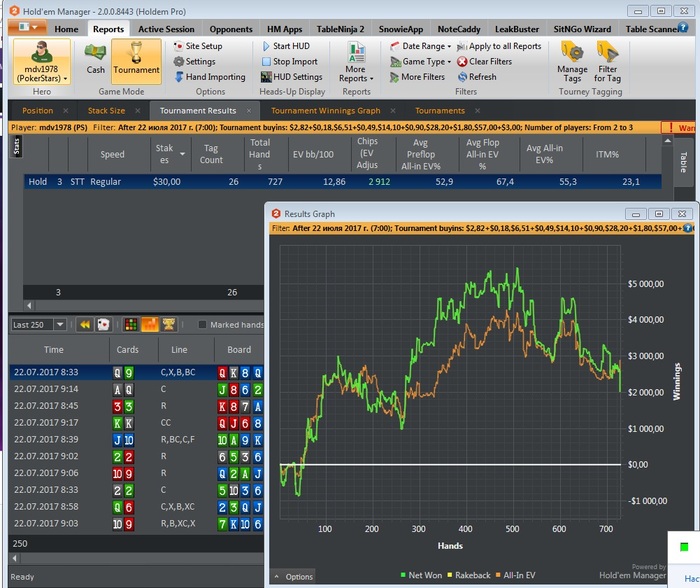Close the Stack Size report tab
Screen dimensions: 700x588
pos(138,111)
